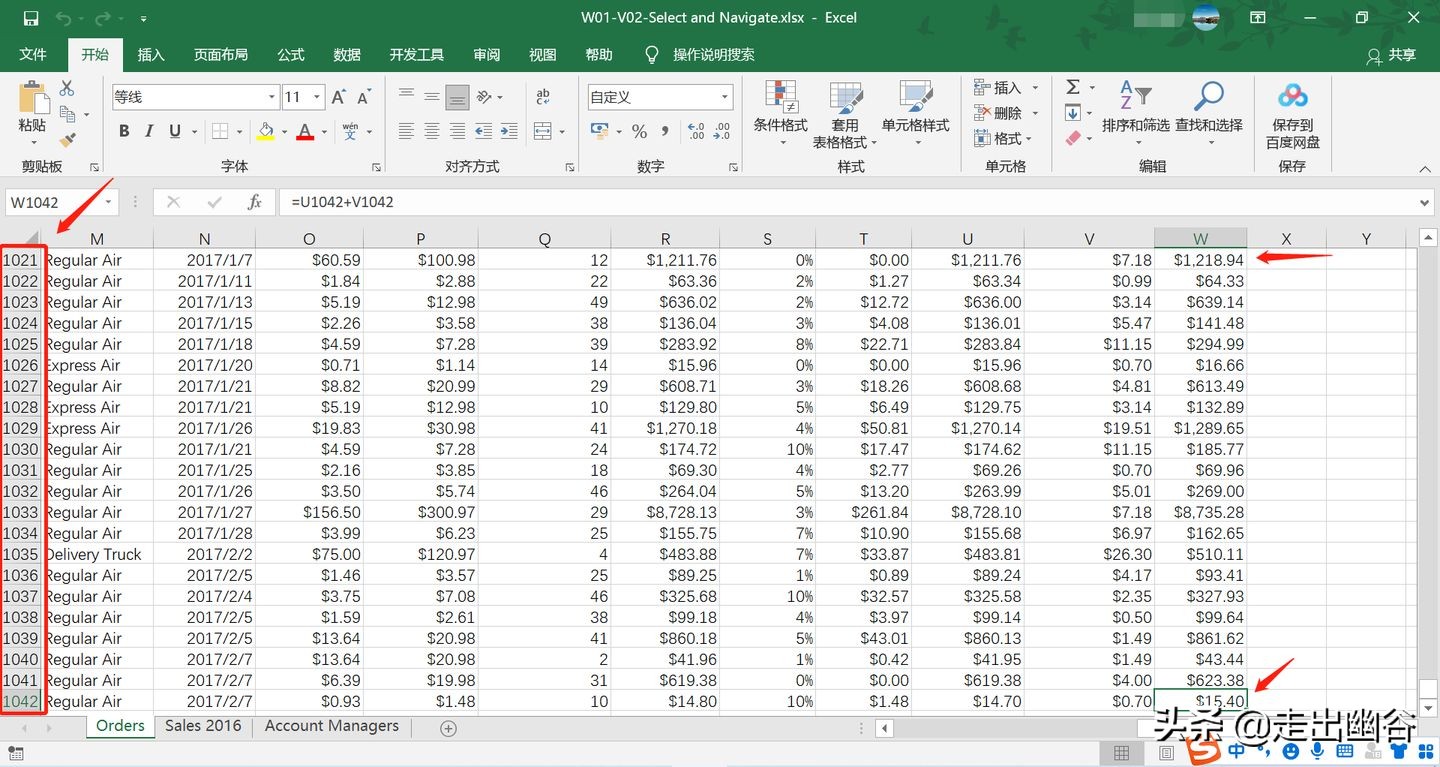Toggle Italic formatting
This screenshot has width=1440, height=767.
tap(149, 131)
